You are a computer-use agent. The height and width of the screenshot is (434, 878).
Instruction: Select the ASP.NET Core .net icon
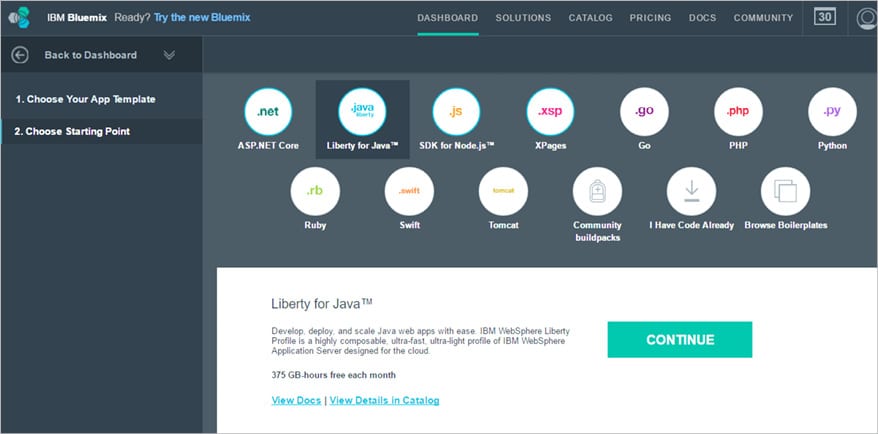(268, 111)
